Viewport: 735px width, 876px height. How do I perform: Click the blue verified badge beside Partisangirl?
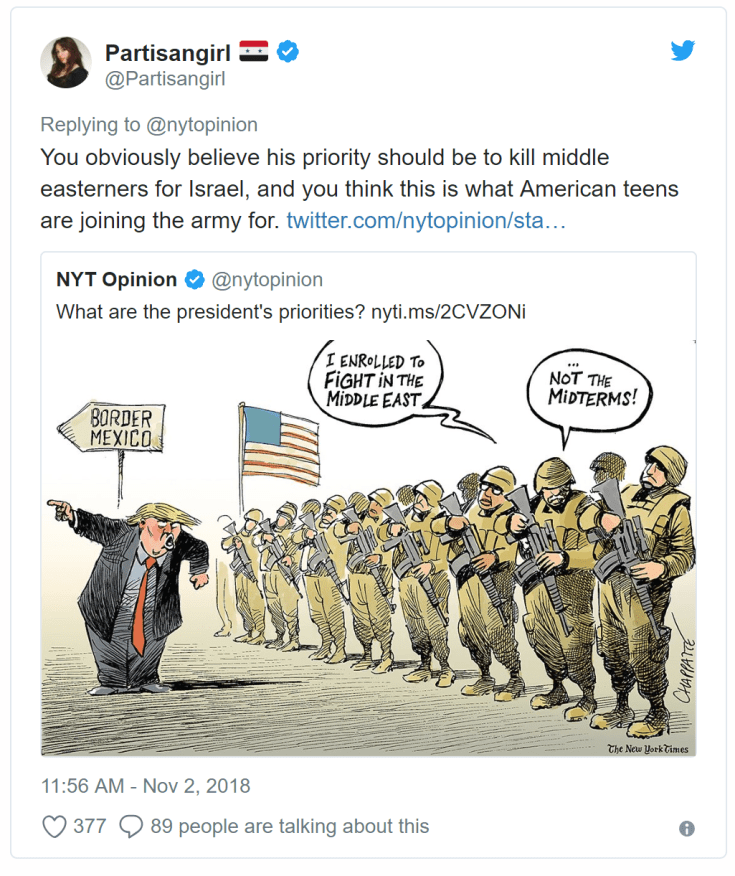coord(288,51)
